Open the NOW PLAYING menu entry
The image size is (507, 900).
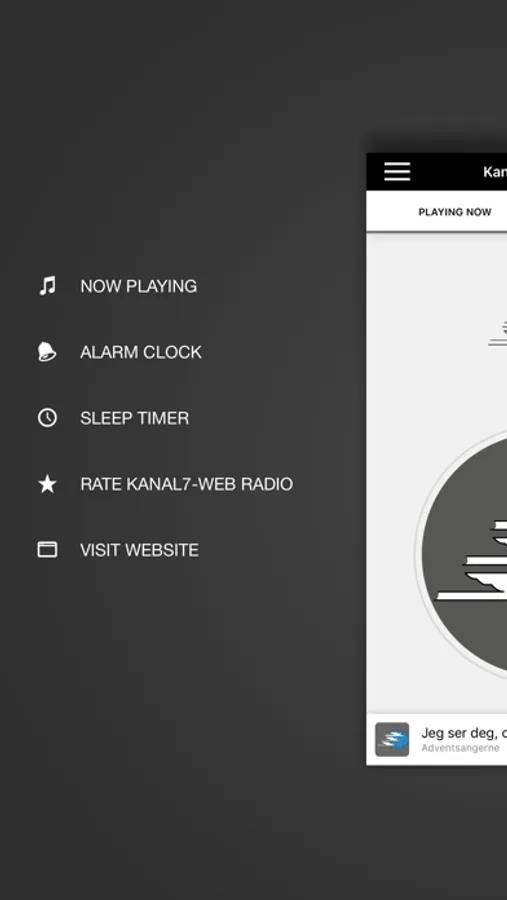tap(138, 286)
